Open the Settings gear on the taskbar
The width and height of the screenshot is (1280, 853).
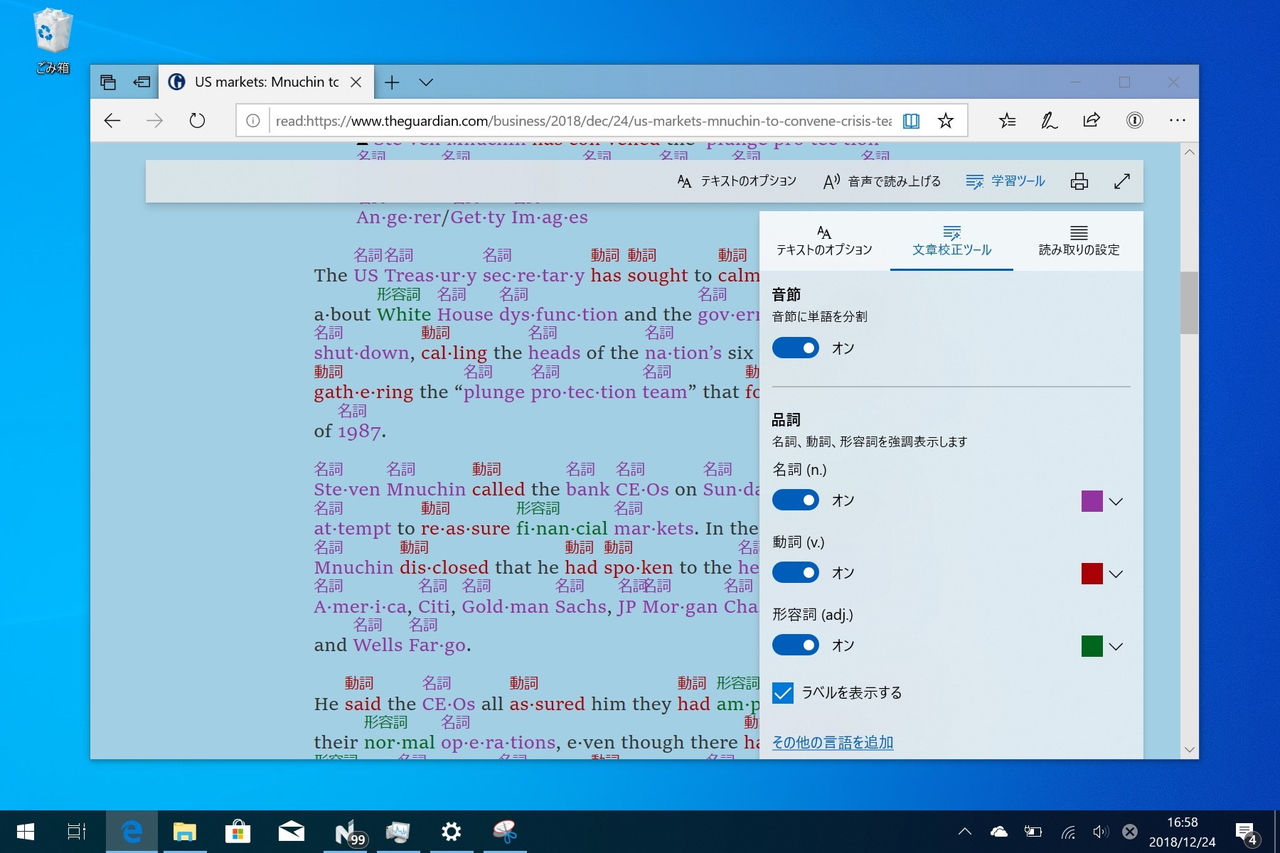(451, 832)
